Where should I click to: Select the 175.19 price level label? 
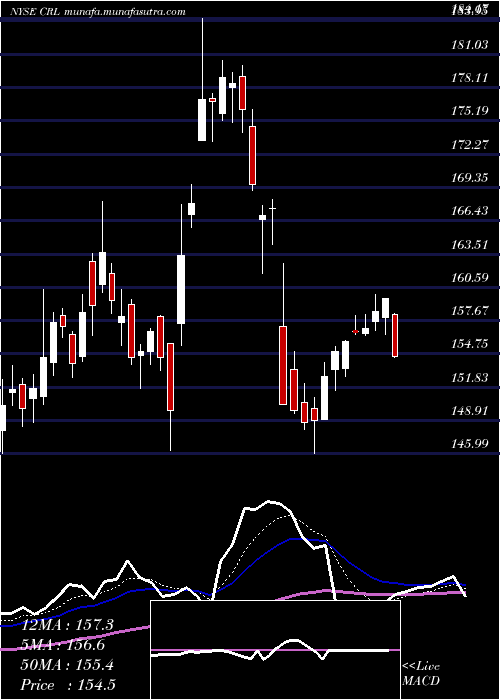click(x=471, y=111)
